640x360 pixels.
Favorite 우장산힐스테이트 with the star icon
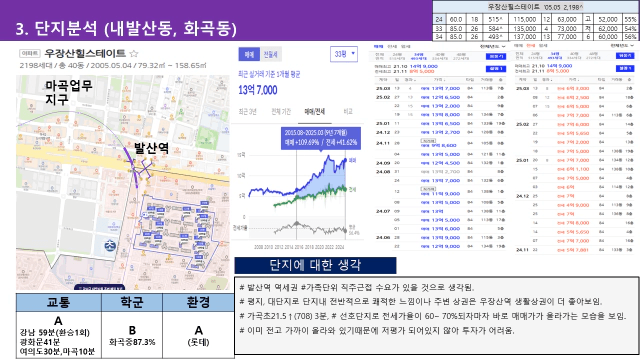[x=134, y=53]
